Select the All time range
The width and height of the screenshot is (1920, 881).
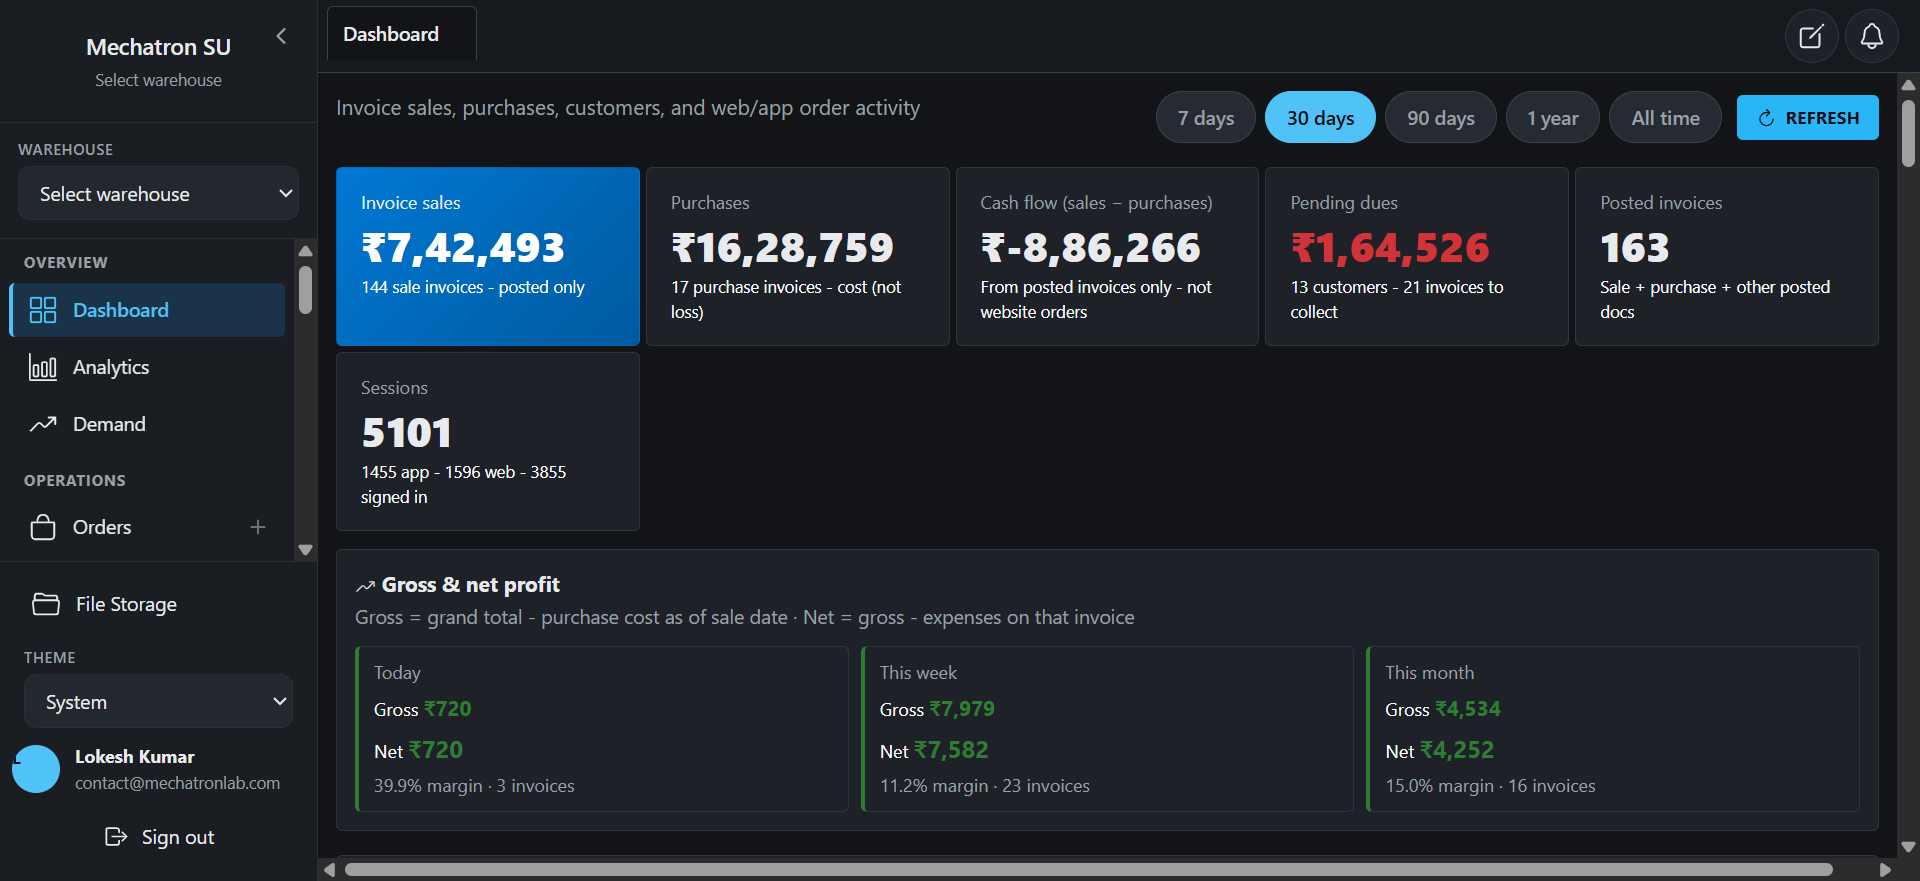pyautogui.click(x=1666, y=118)
